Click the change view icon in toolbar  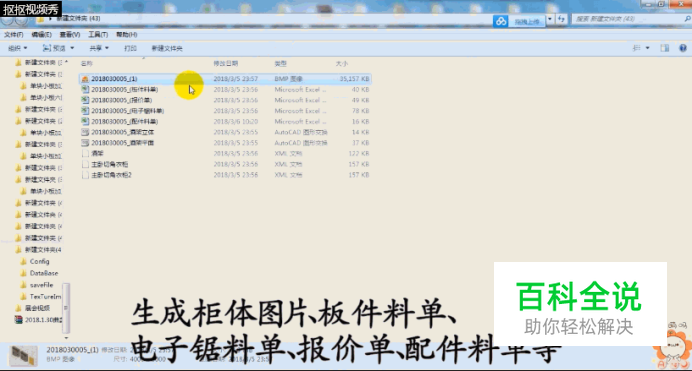coord(636,48)
